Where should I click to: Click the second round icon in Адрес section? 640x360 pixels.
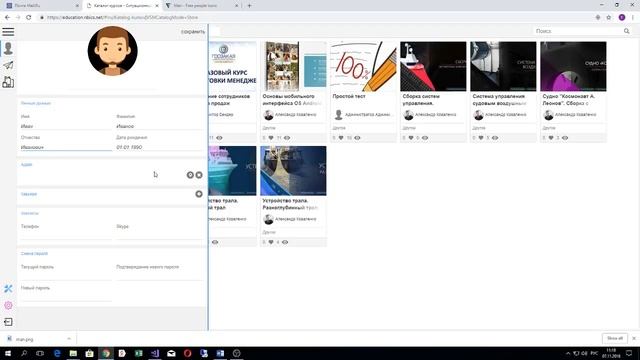click(199, 175)
